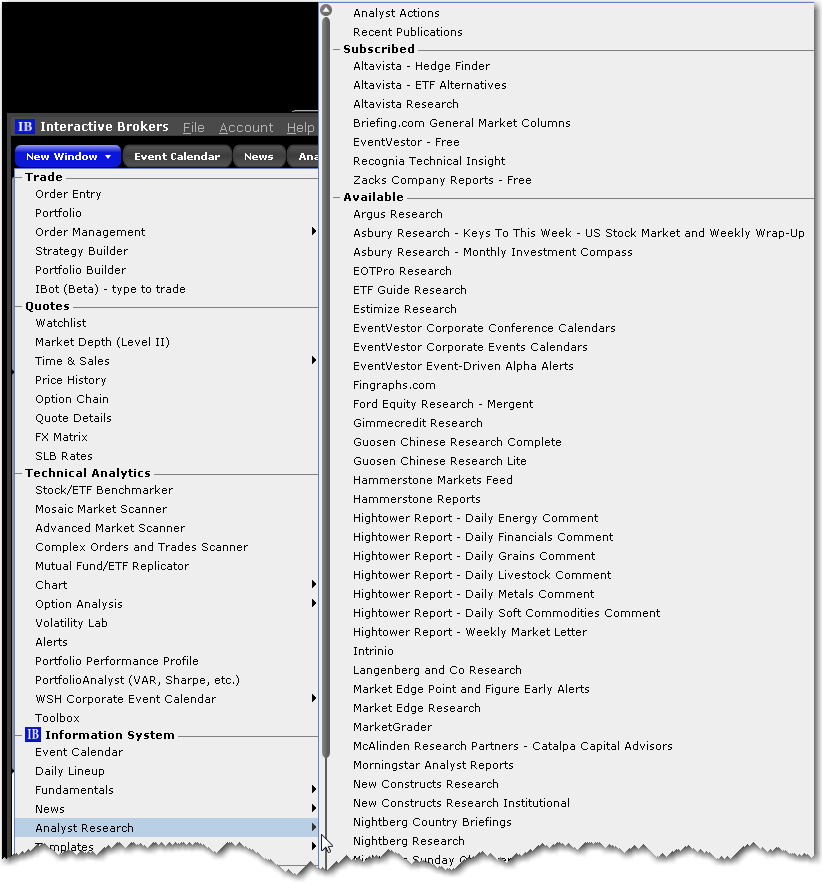Click the scroll-up arrow atop the submenu
822x892 pixels.
click(326, 10)
